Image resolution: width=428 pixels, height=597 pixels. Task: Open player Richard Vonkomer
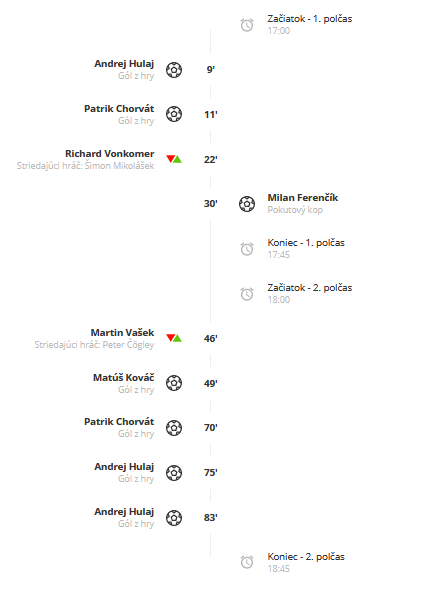coord(110,153)
